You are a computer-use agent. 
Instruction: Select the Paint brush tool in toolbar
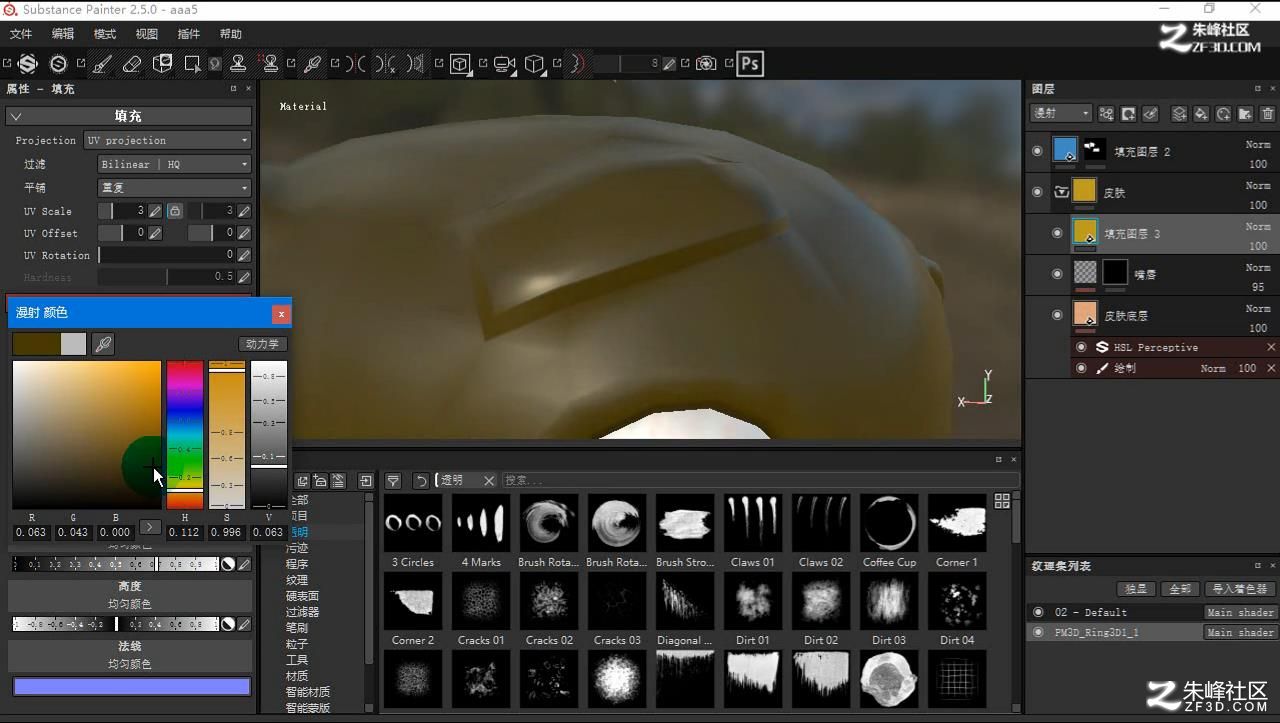coord(101,64)
